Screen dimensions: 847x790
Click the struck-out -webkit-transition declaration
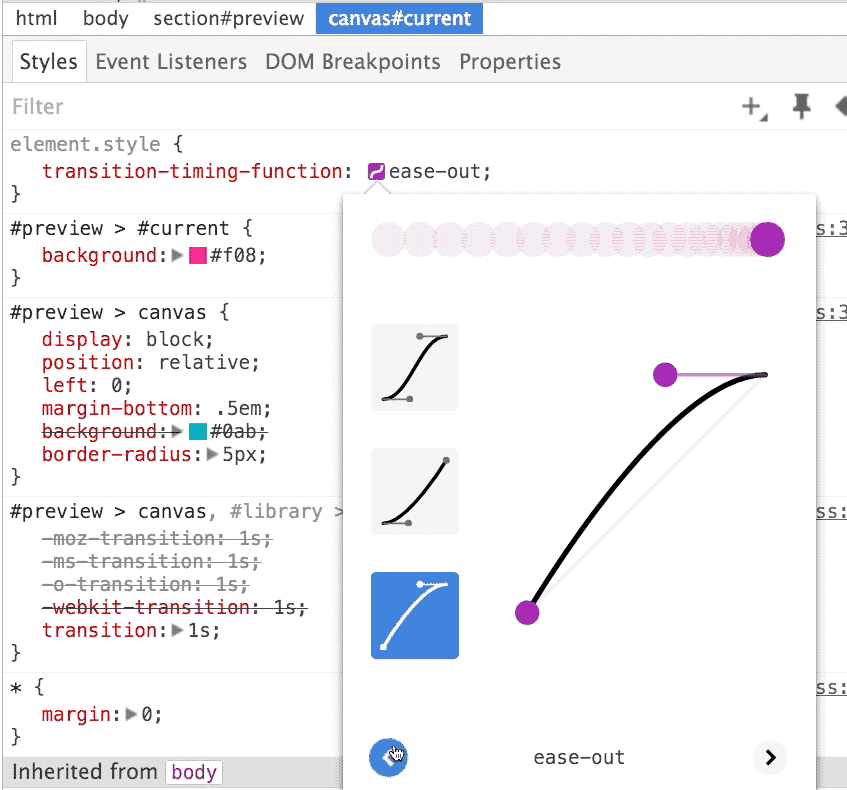tap(174, 607)
